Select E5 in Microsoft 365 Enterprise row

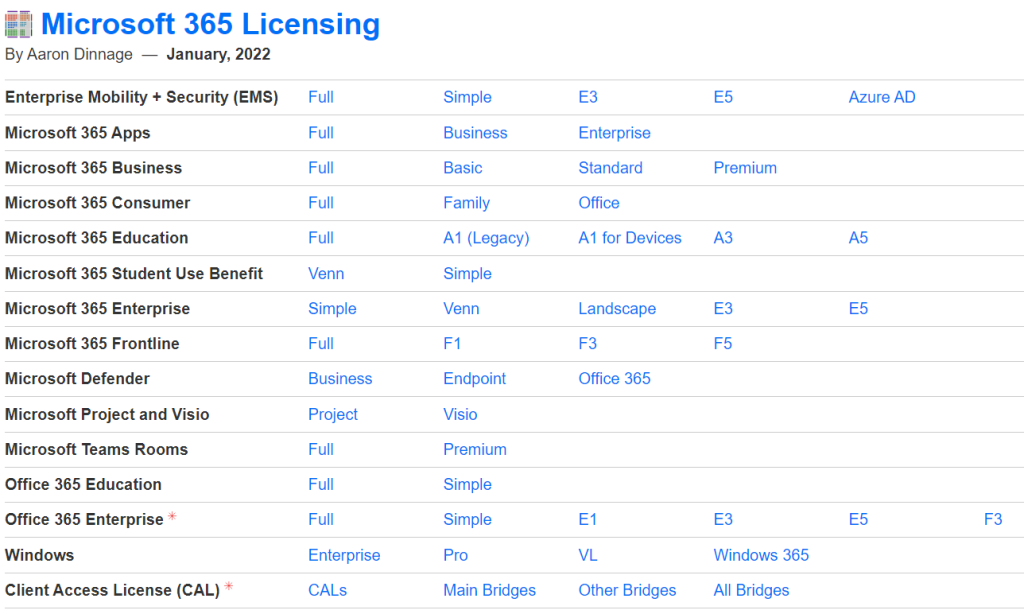click(x=858, y=308)
